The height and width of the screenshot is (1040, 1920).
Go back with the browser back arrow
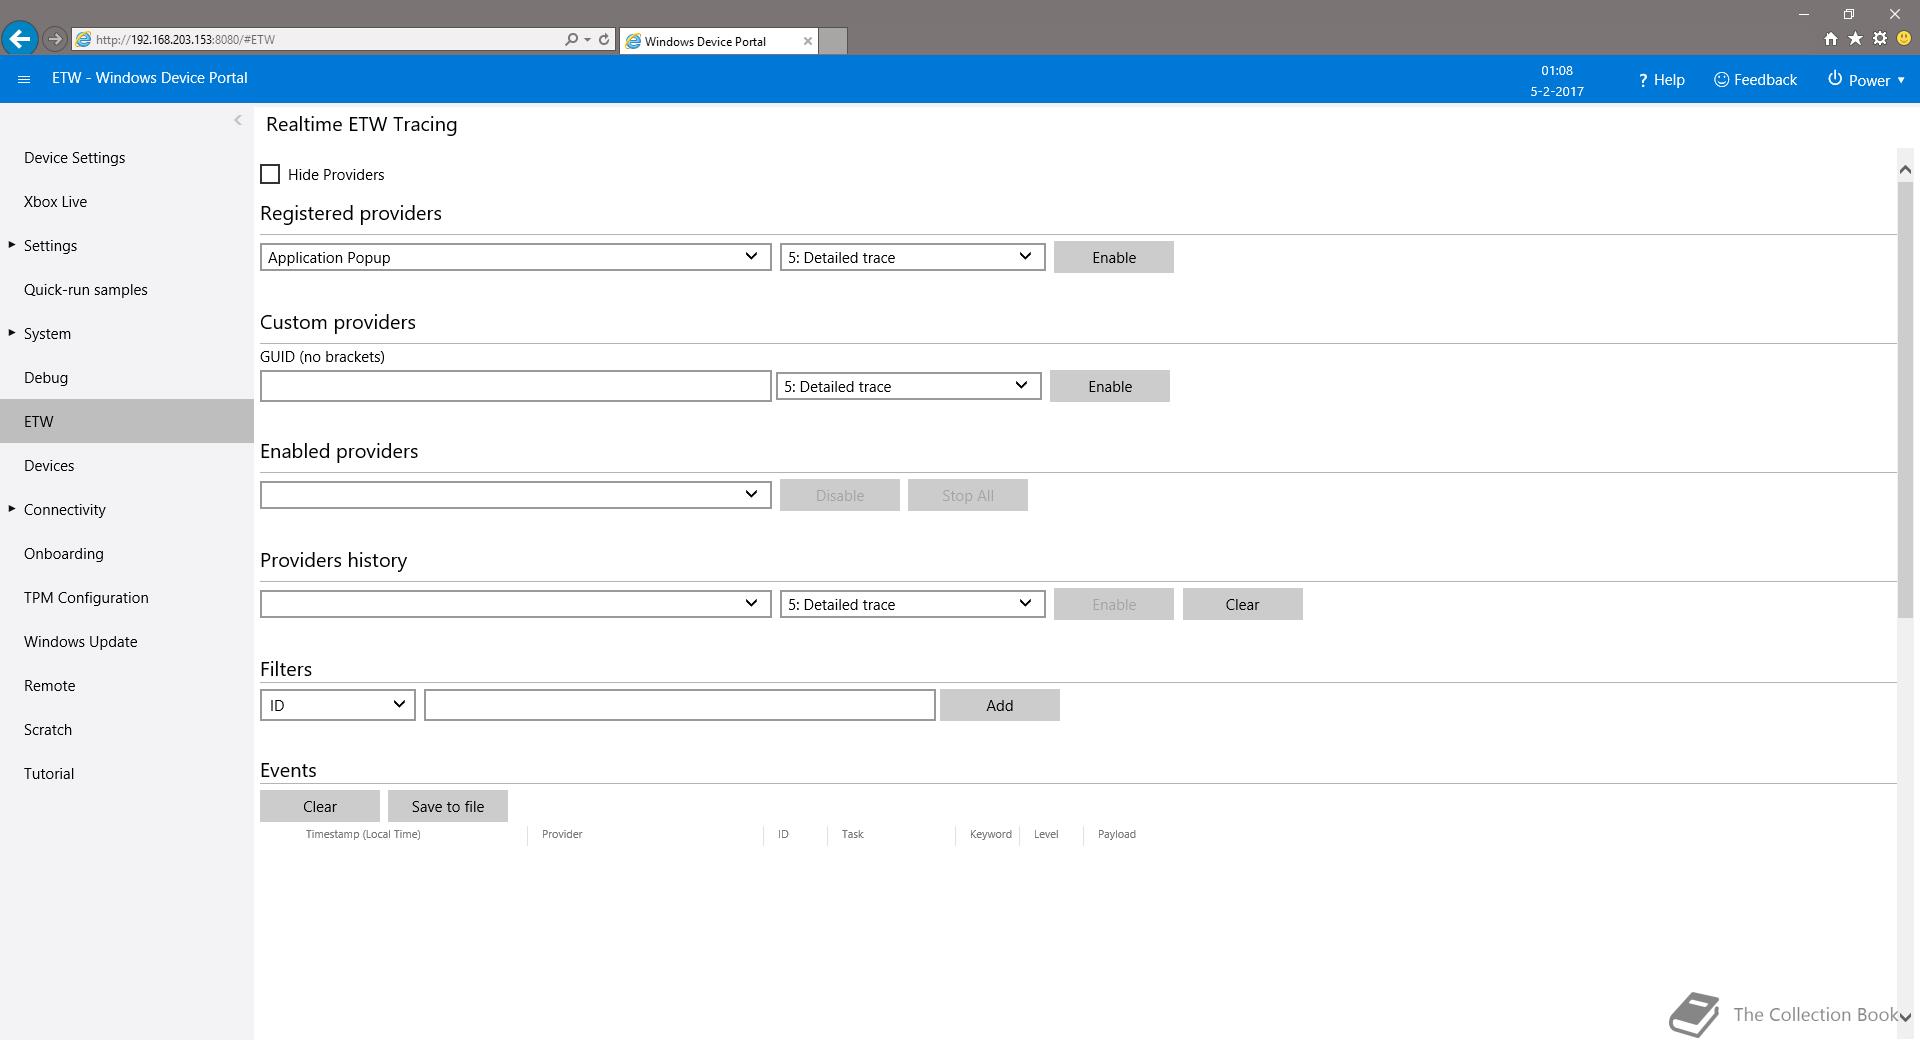pos(20,39)
